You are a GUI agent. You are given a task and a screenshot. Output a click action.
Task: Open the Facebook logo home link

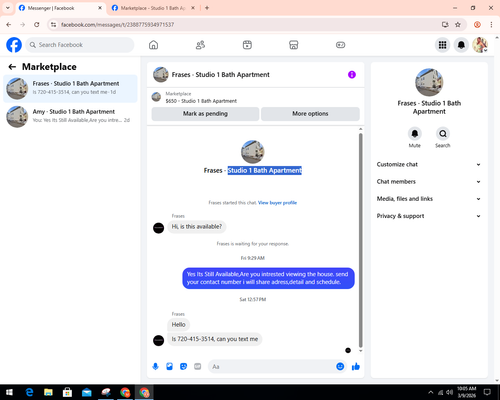pyautogui.click(x=14, y=45)
